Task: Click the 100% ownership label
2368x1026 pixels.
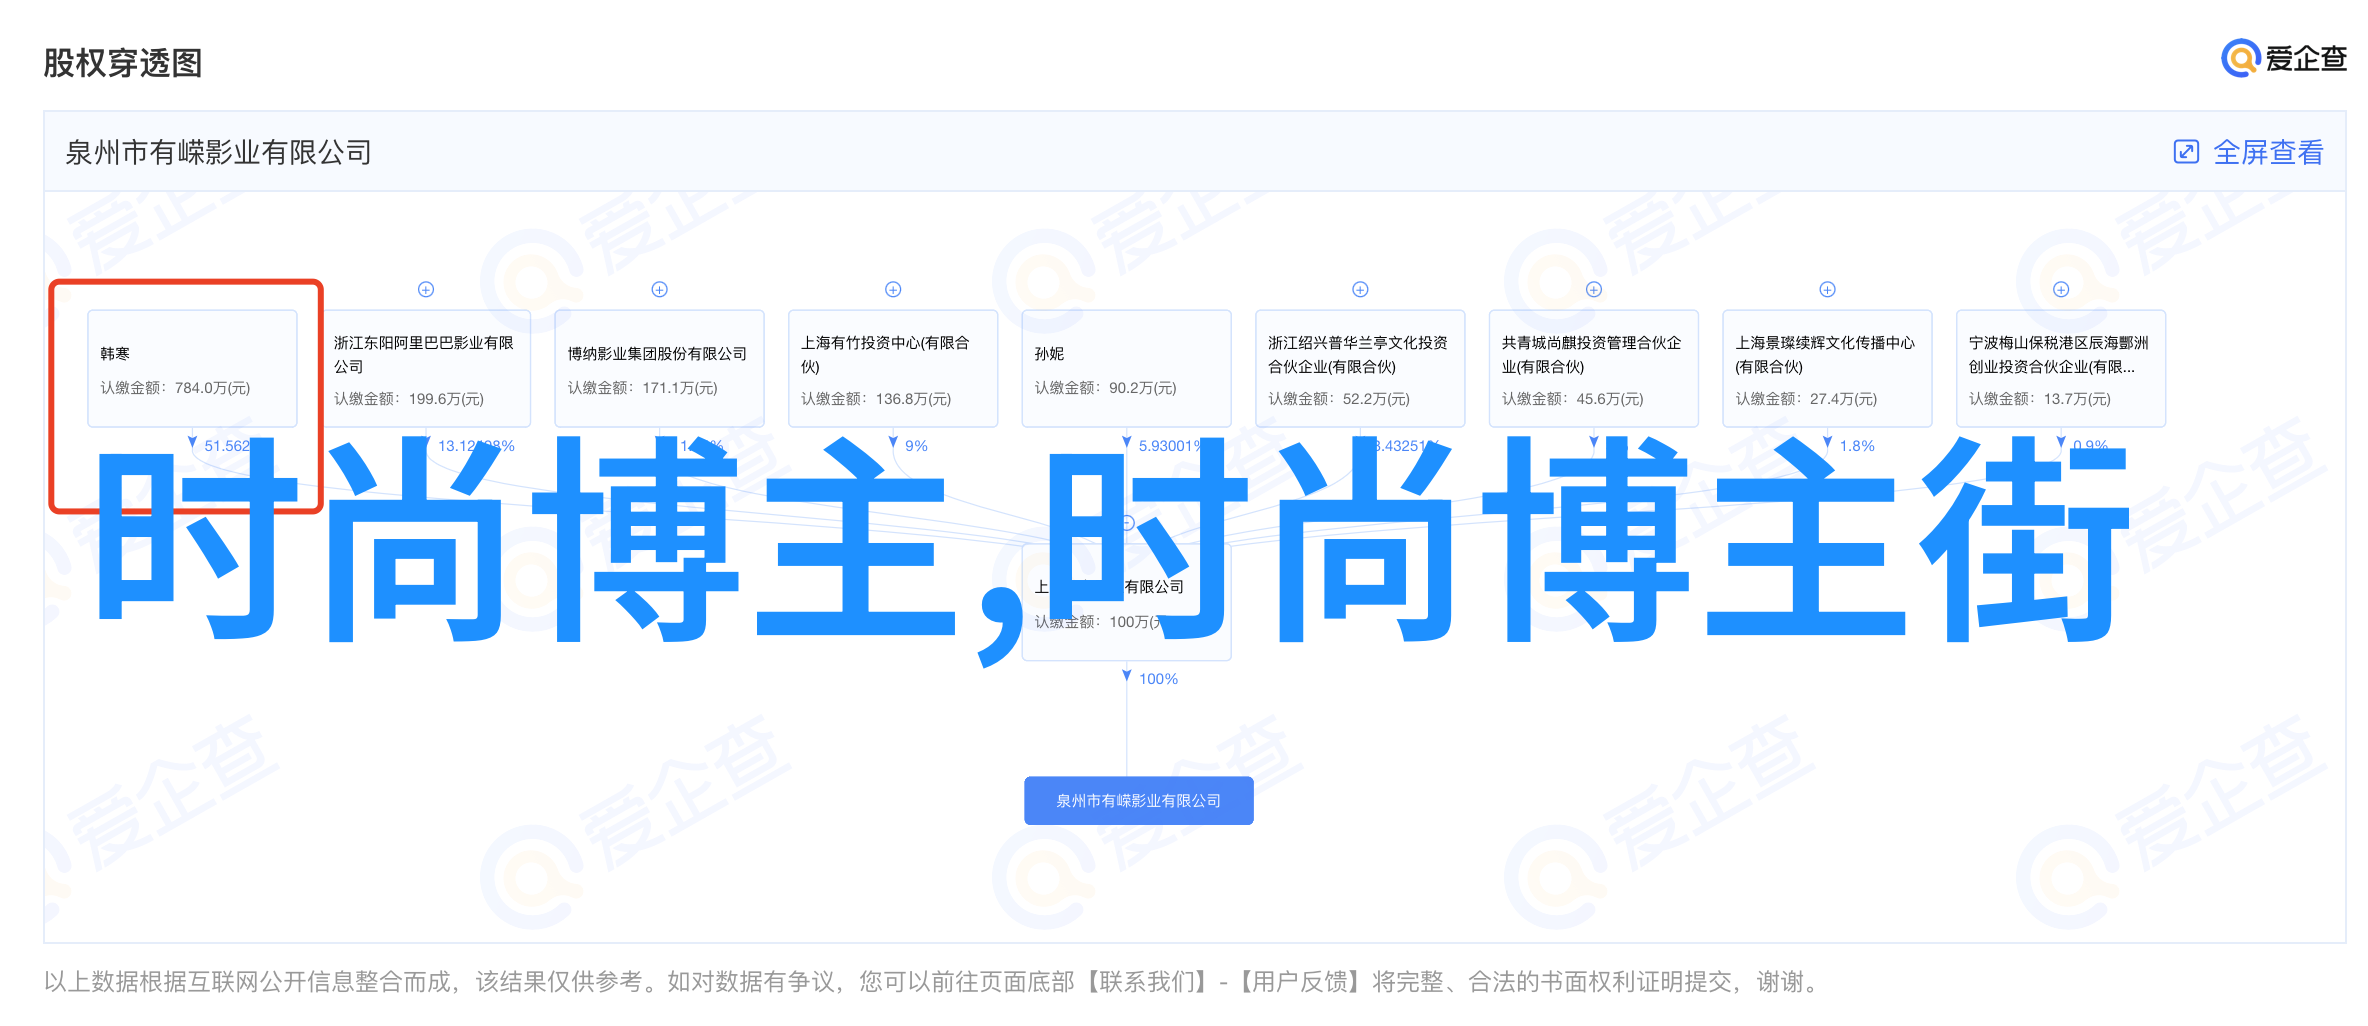Action: click(1158, 679)
